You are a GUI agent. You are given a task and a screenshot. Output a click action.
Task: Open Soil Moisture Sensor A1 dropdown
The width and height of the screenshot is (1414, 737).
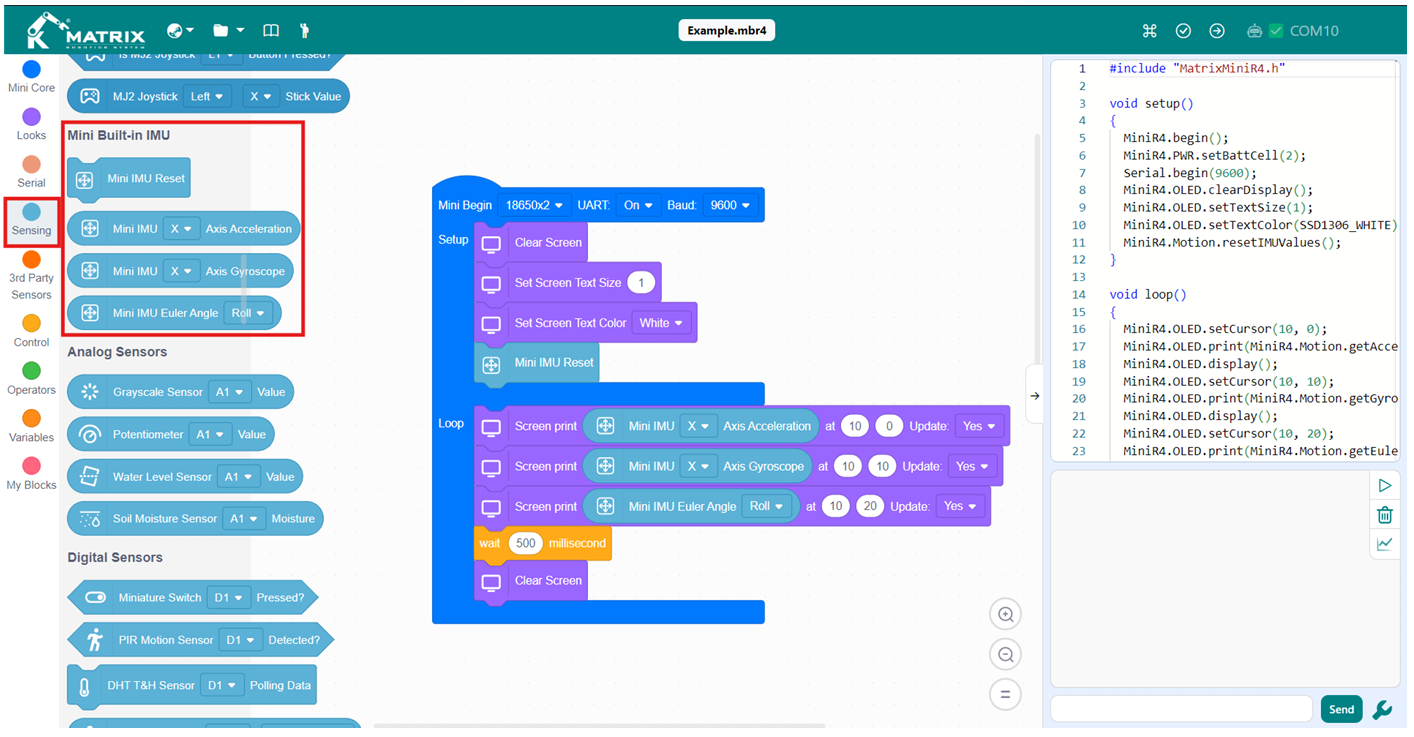tap(243, 519)
